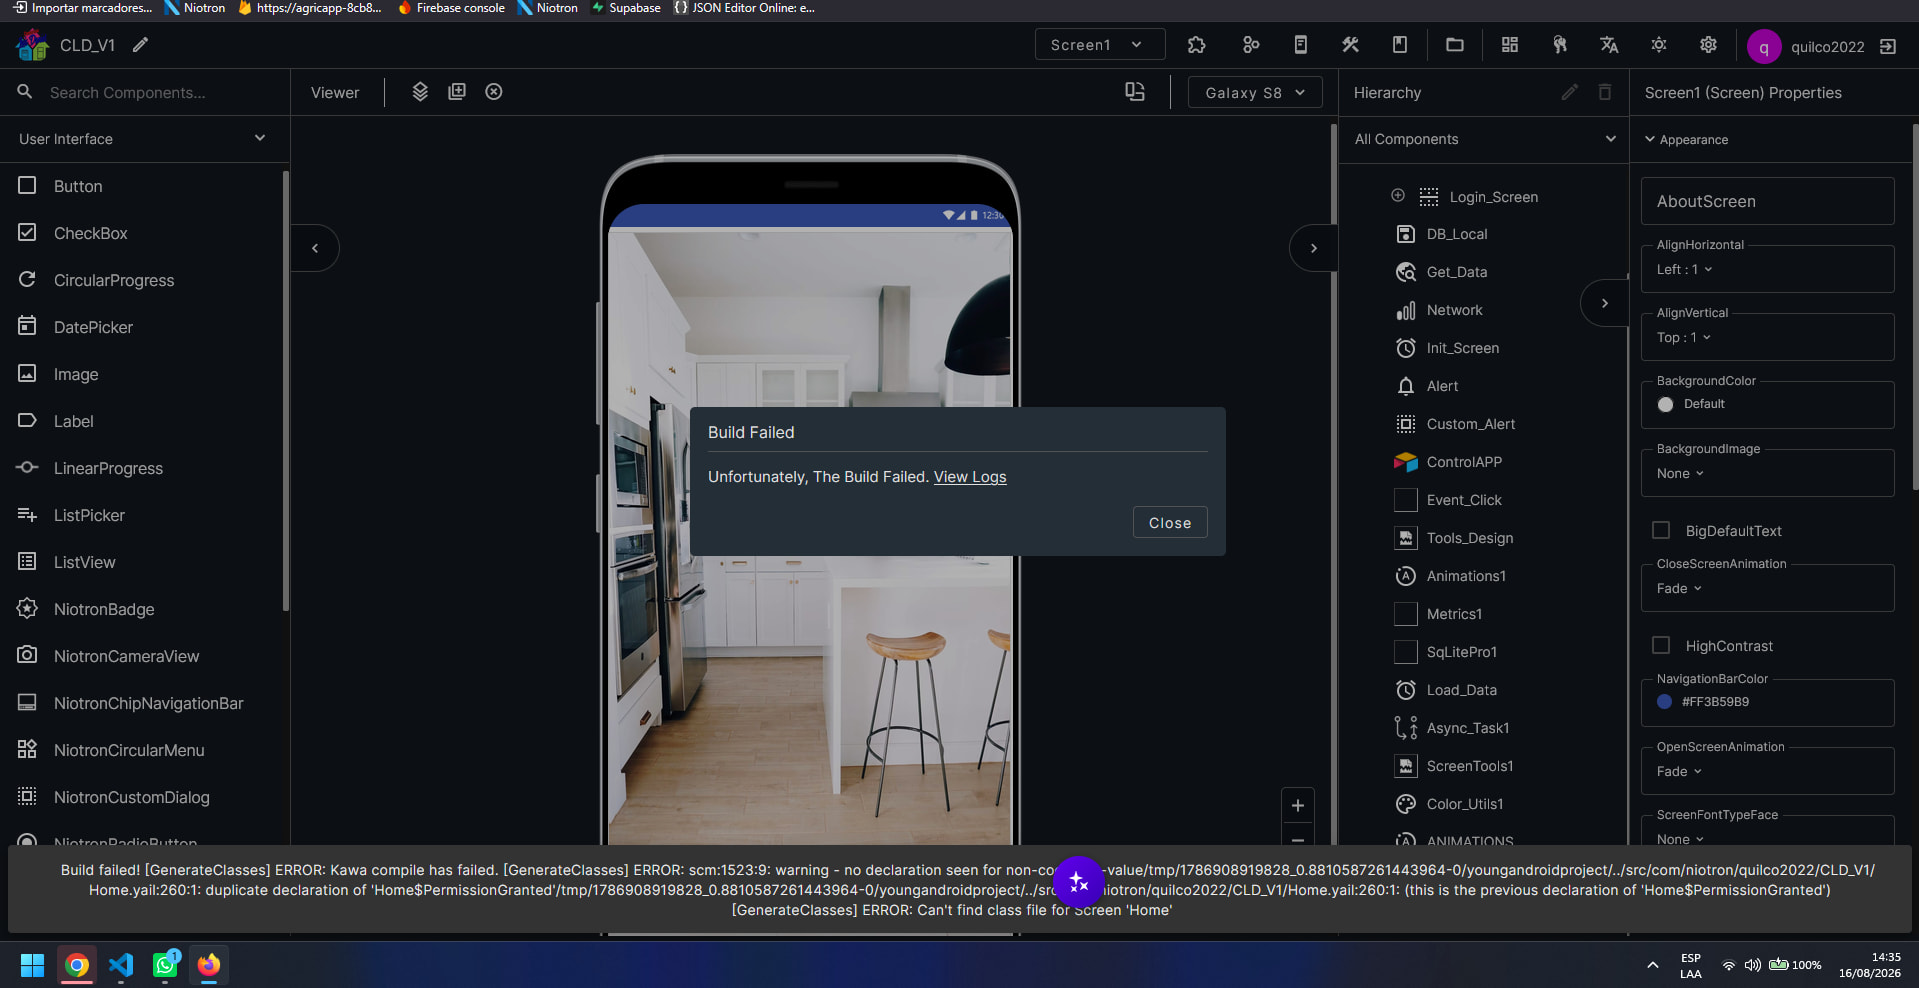Click the right arrow button at viewer edge

[1313, 248]
